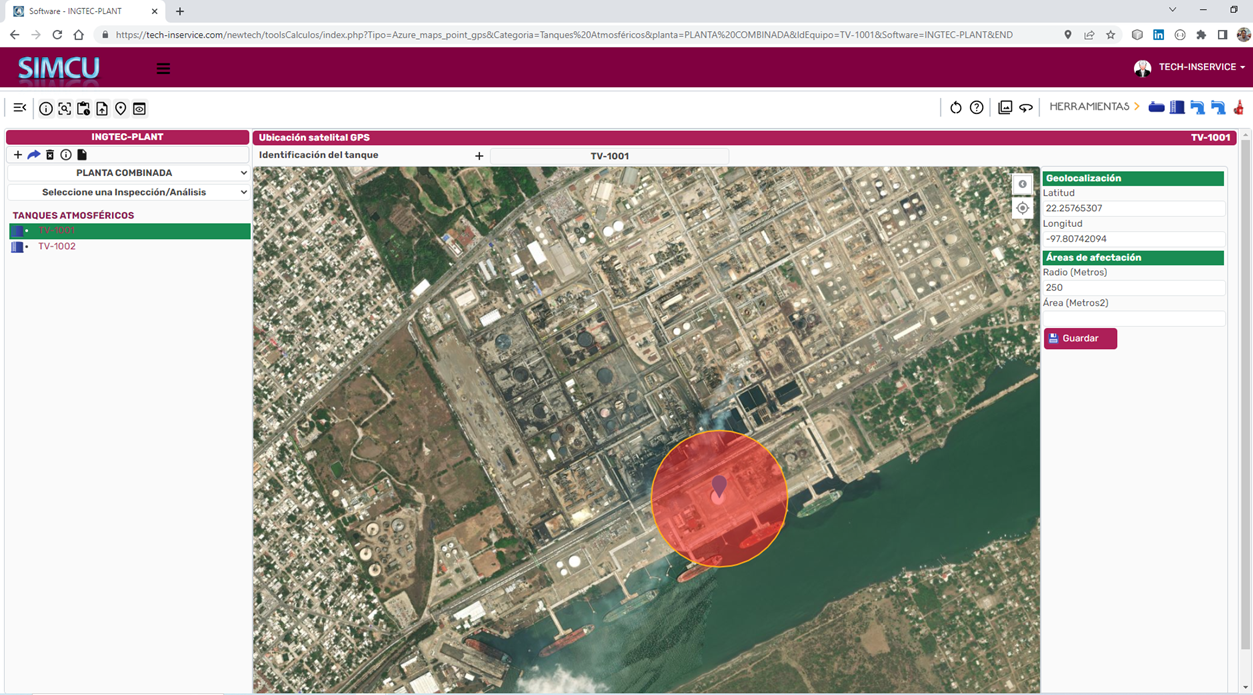1253x695 pixels.
Task: Select the red valve tool icon
Action: coord(1238,107)
